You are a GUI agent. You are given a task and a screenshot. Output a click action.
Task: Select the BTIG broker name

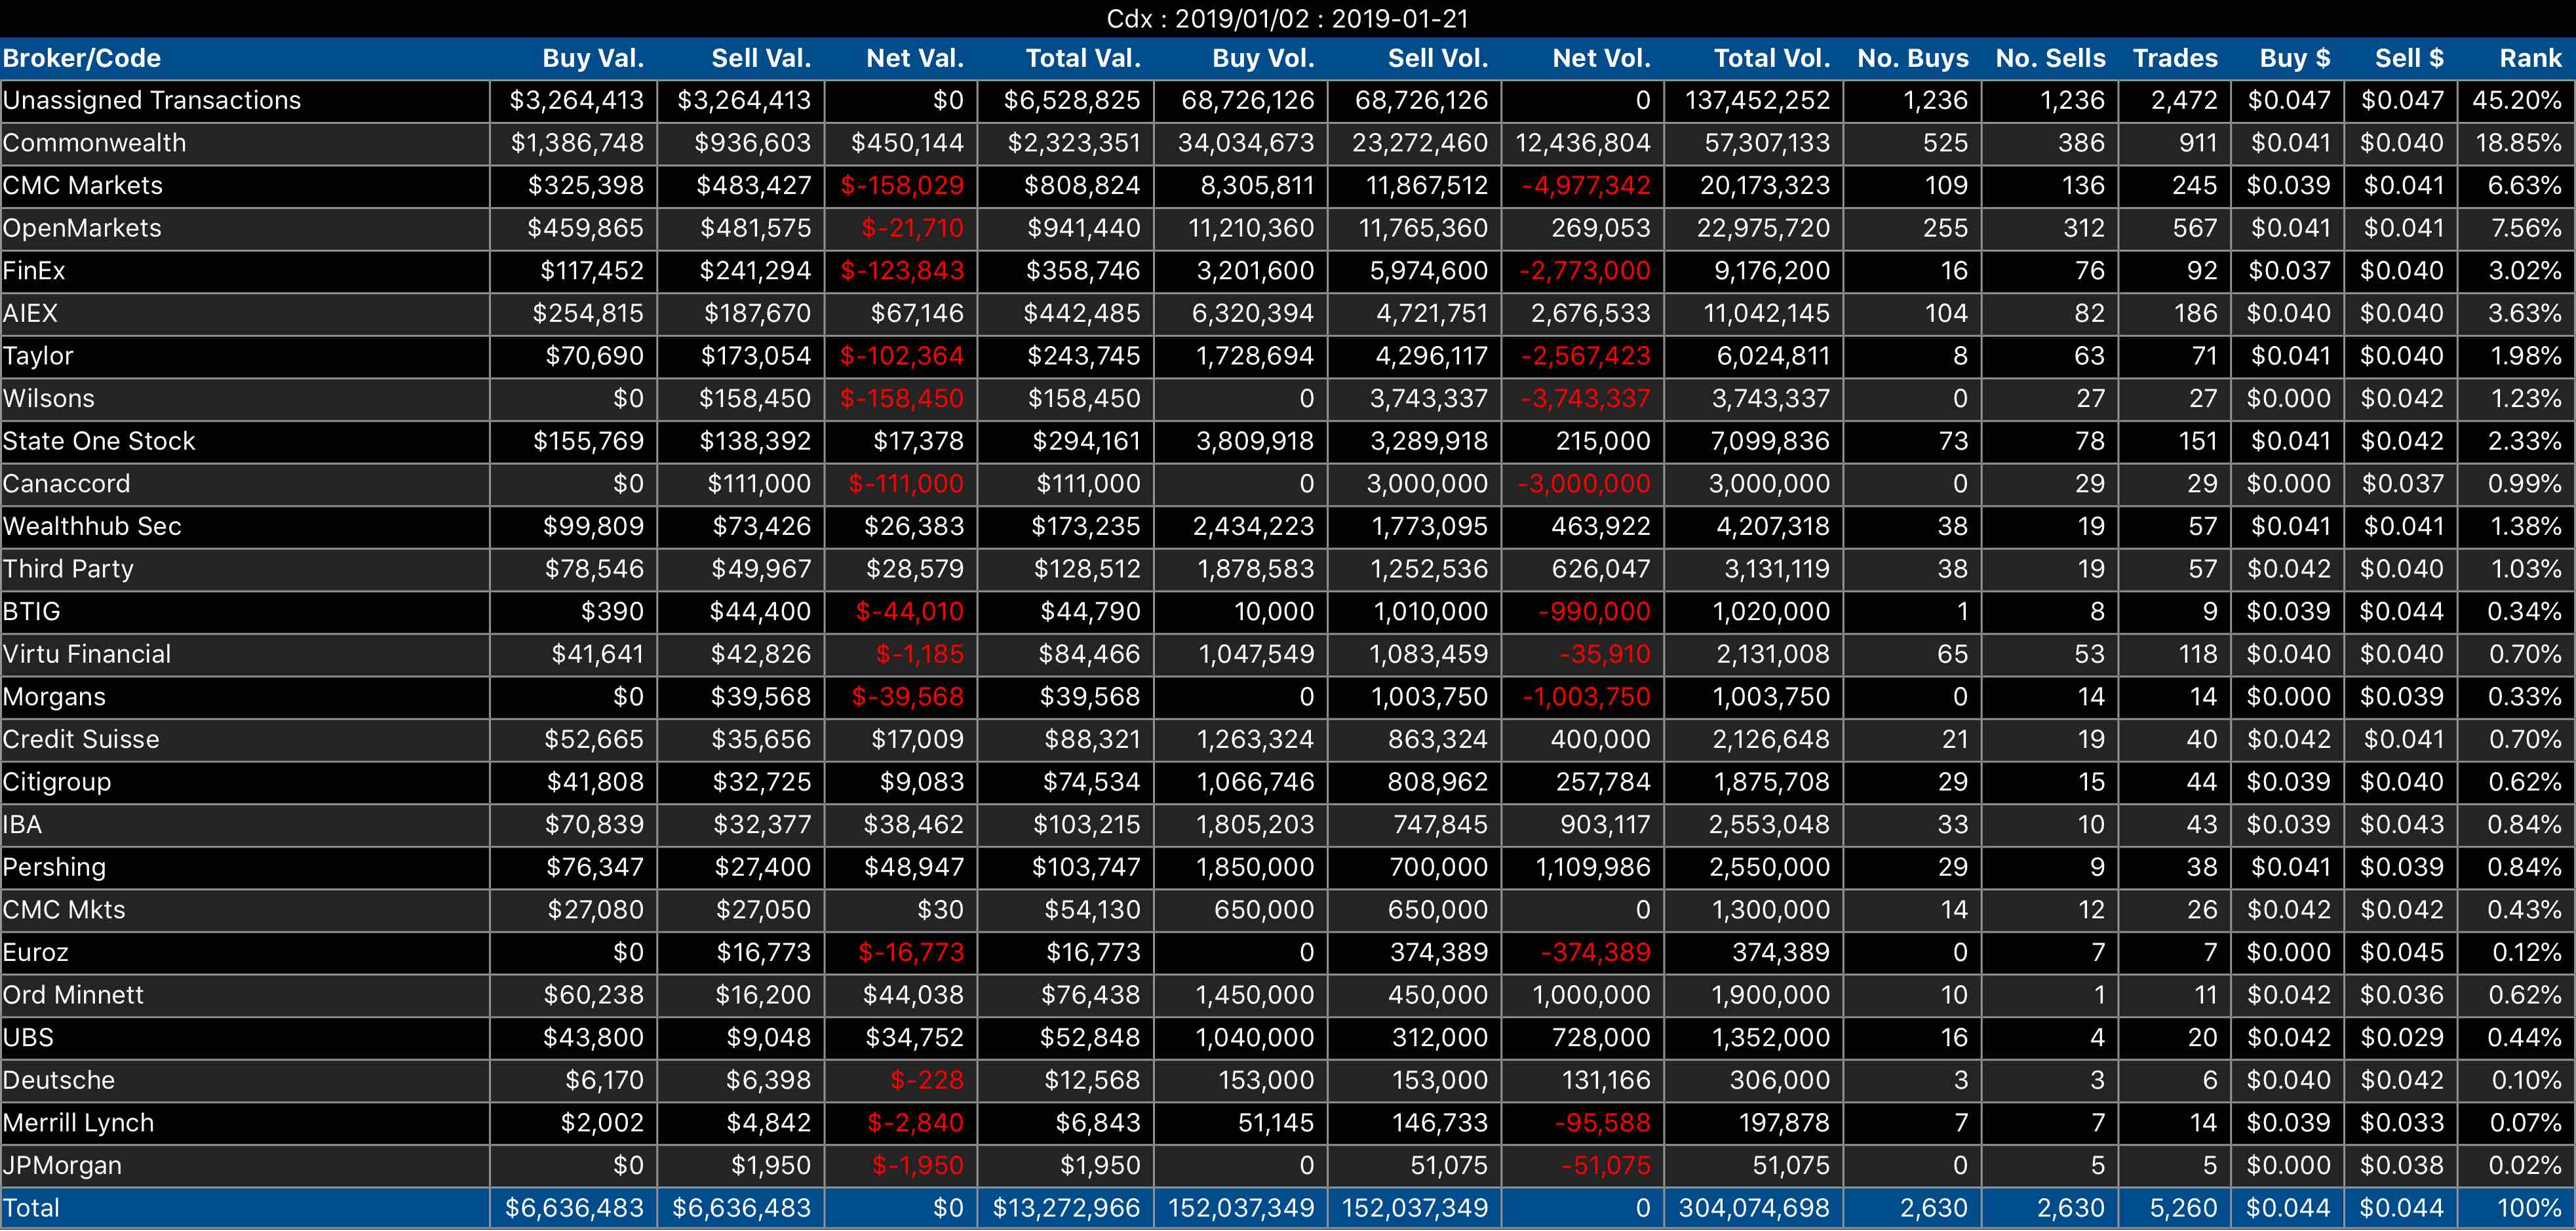tap(32, 611)
